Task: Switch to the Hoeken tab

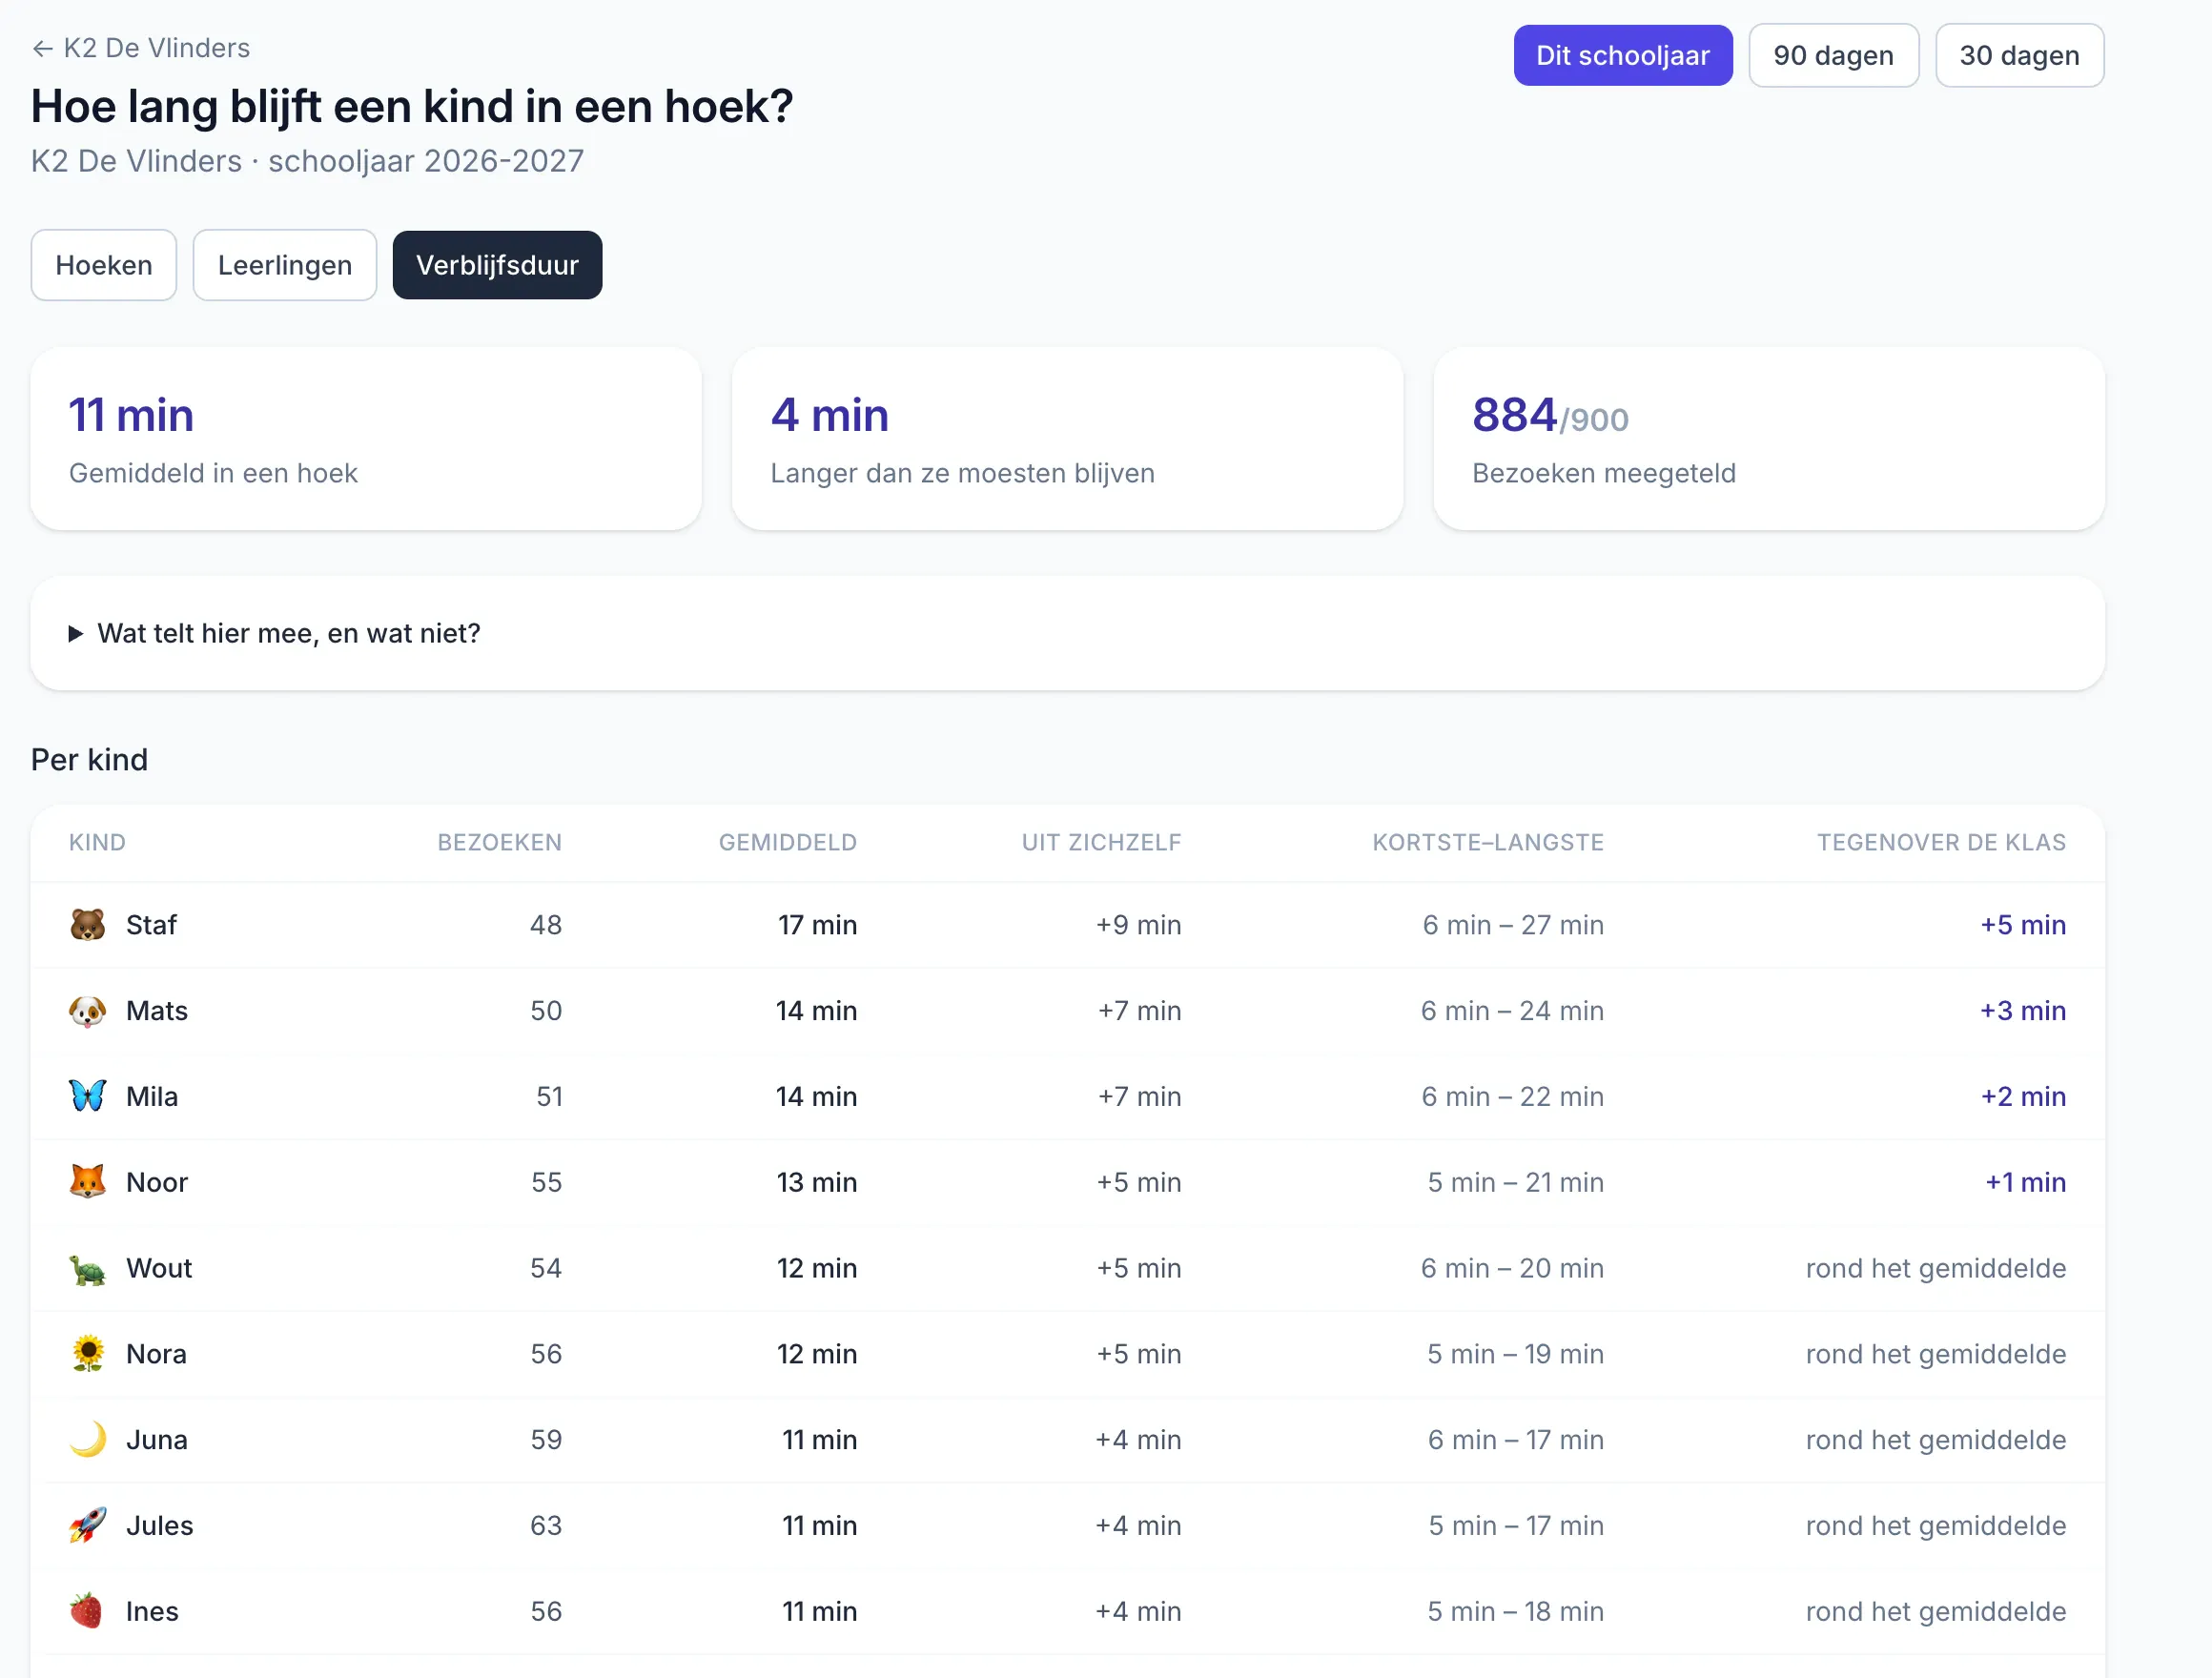Action: click(x=104, y=265)
